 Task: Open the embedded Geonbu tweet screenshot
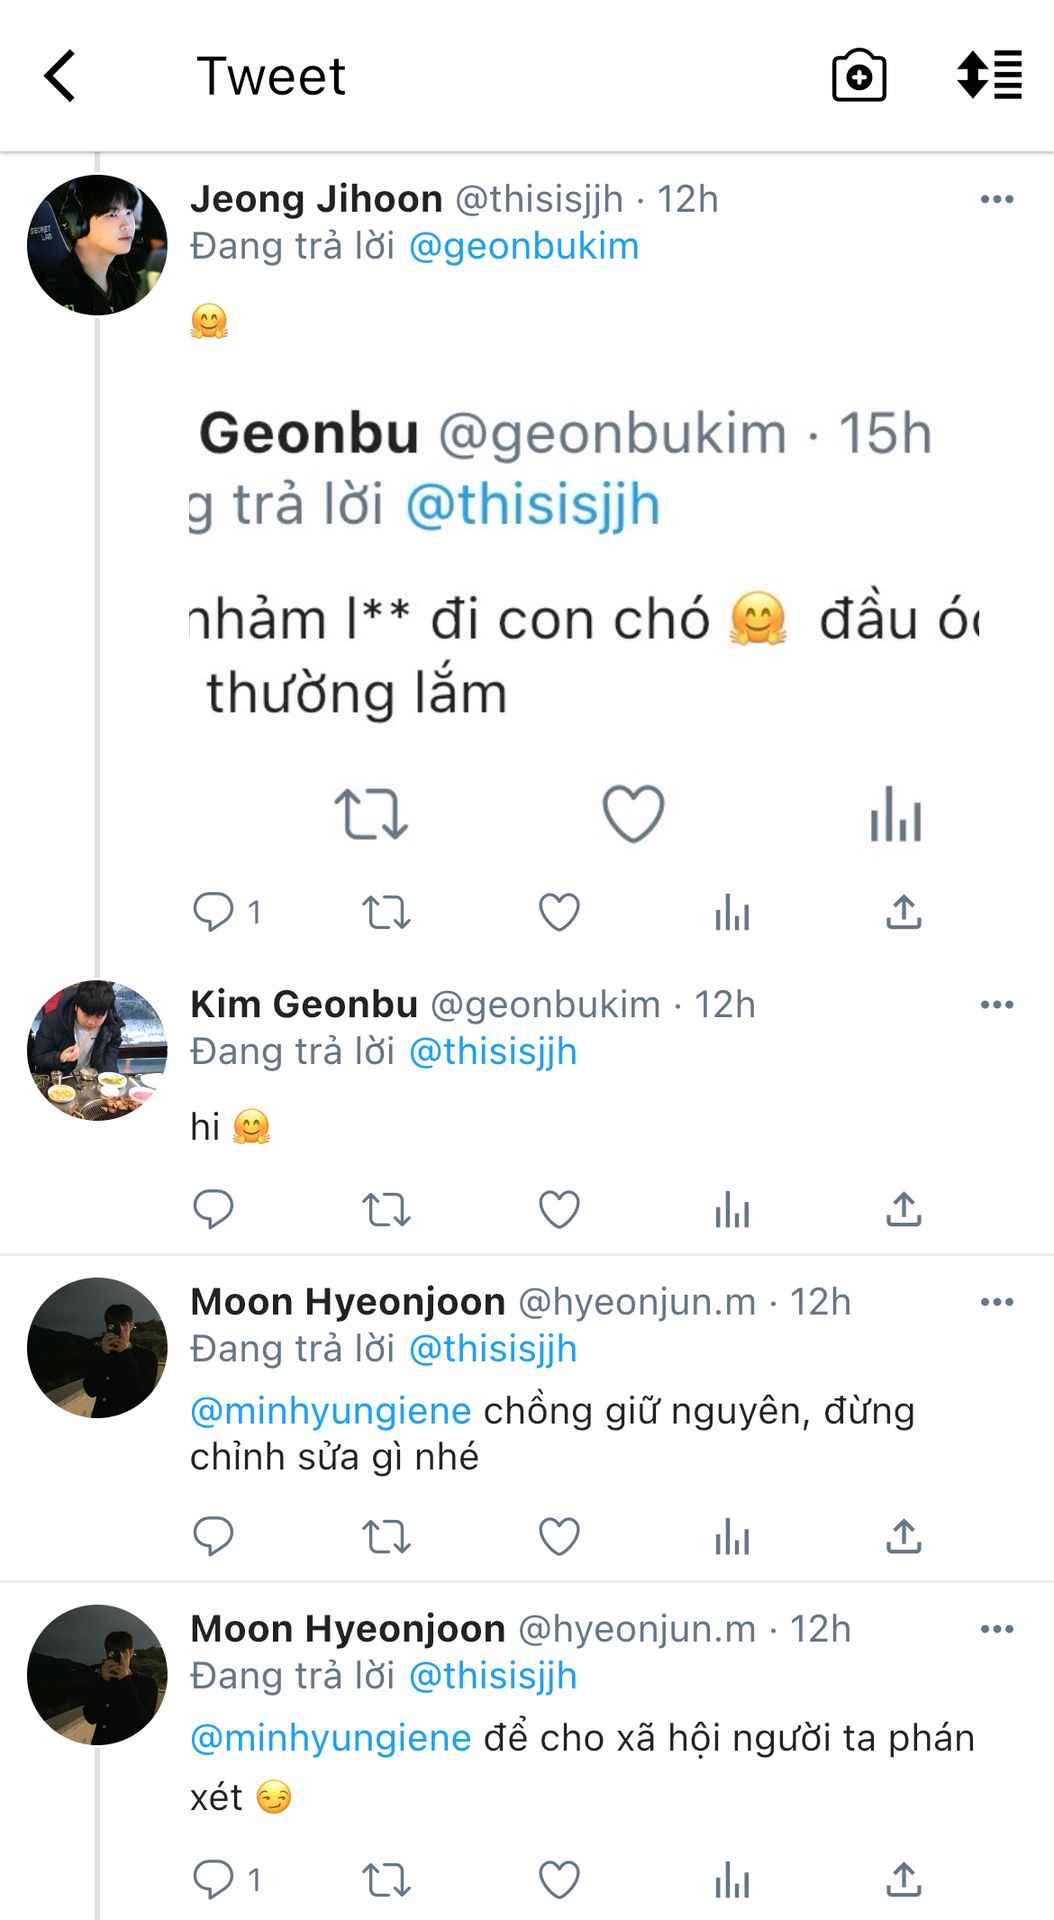pos(585,620)
